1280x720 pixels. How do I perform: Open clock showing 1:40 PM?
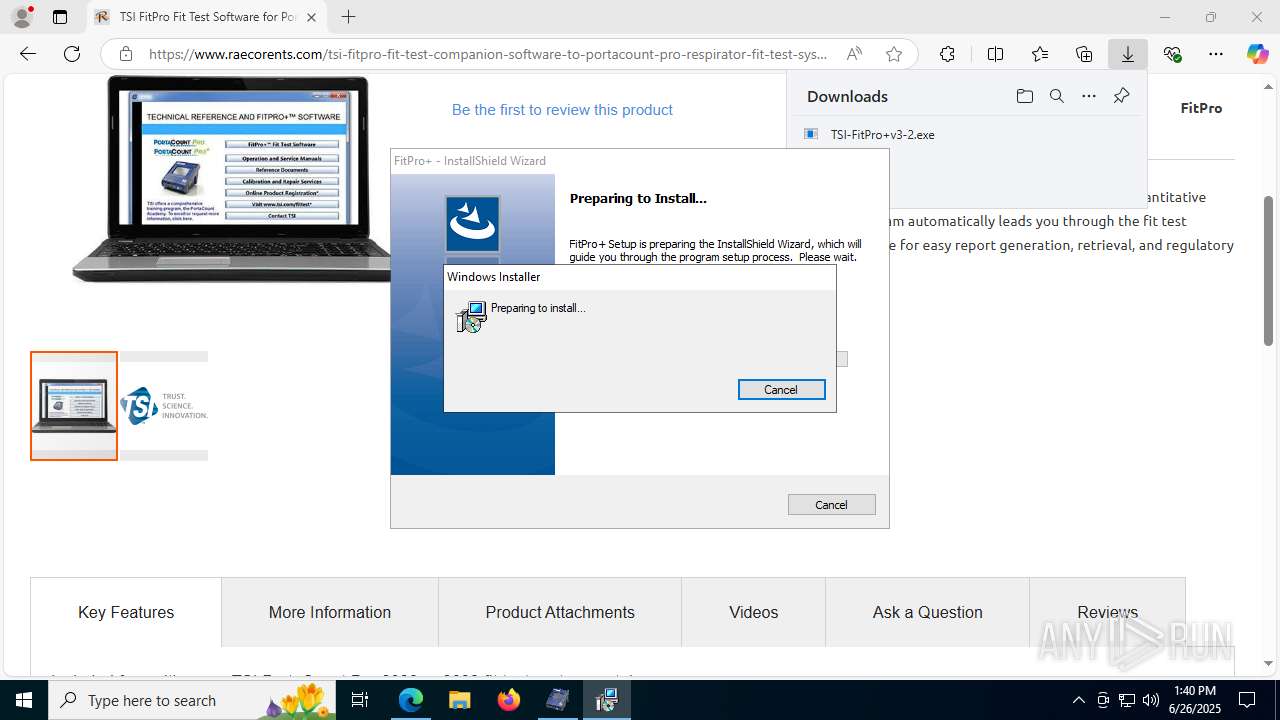(x=1194, y=700)
